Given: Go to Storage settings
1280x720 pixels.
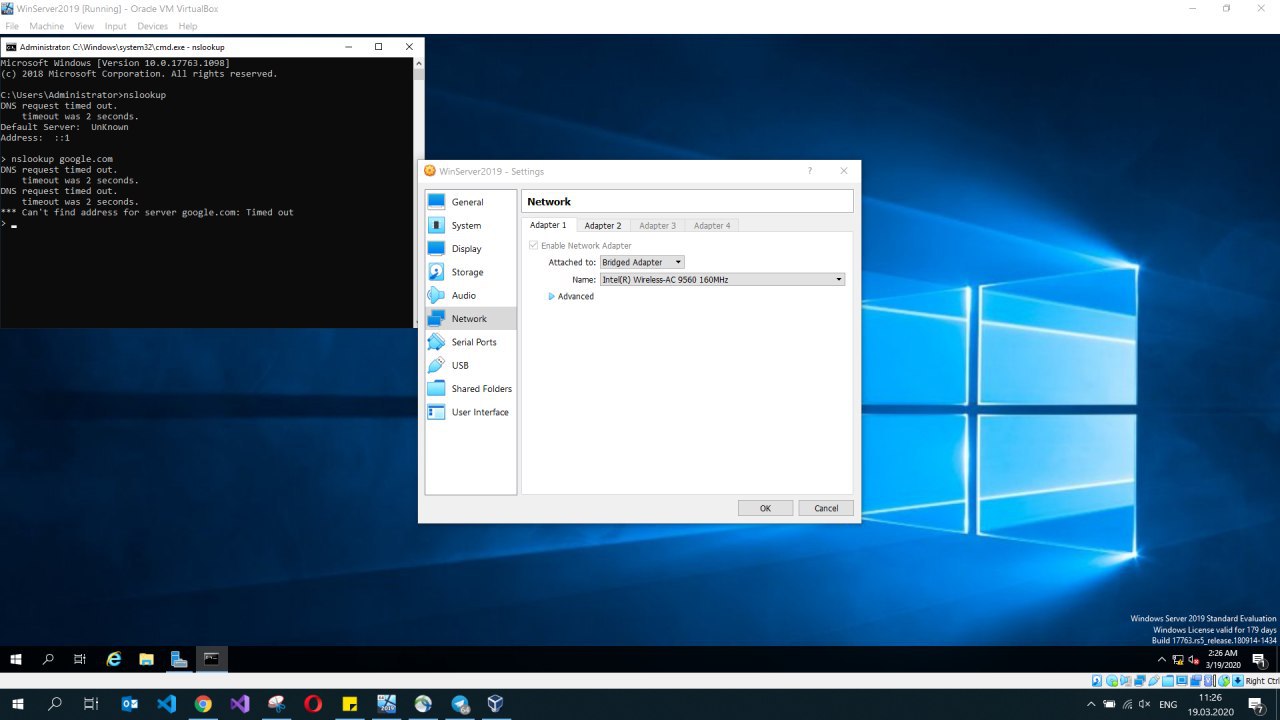Looking at the screenshot, I should coord(470,272).
